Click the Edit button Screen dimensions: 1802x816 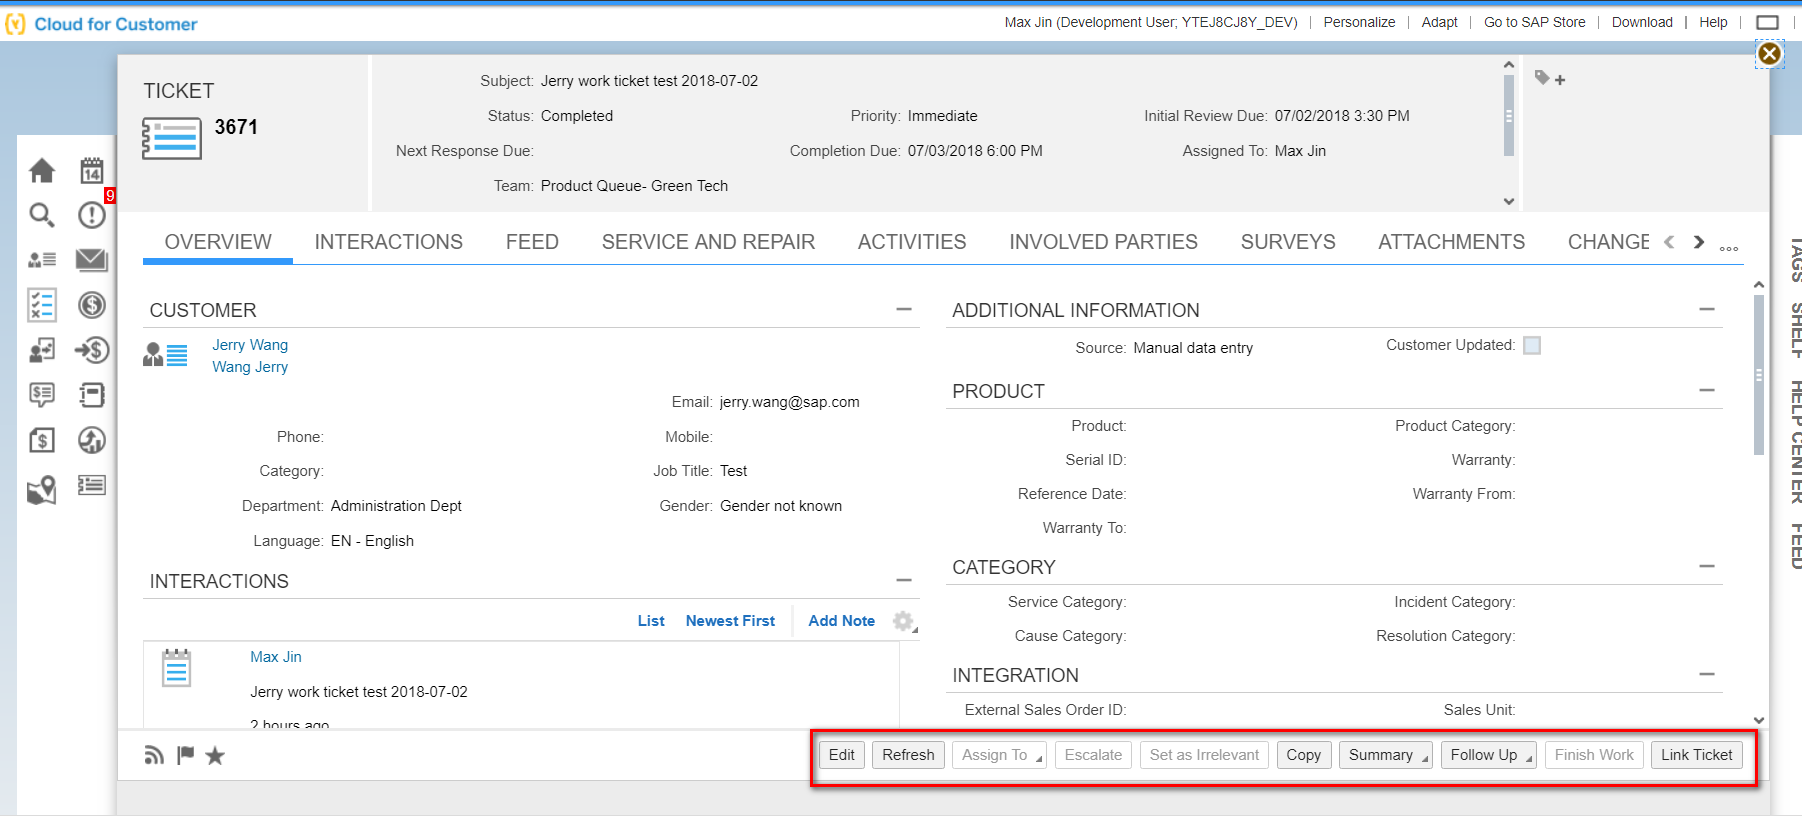pyautogui.click(x=842, y=755)
